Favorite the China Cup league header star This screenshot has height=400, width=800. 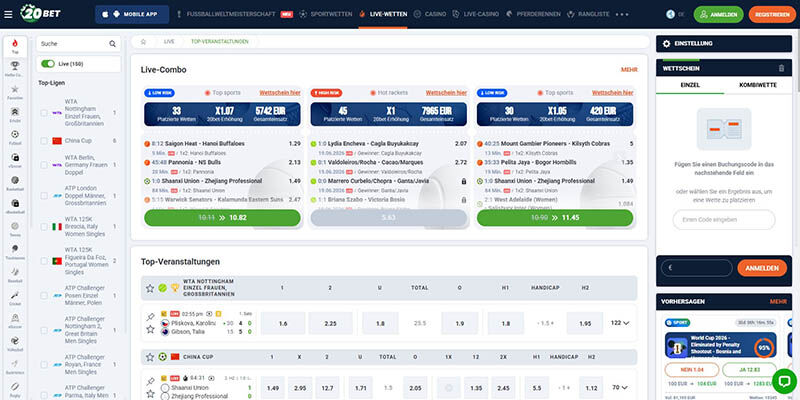(150, 357)
